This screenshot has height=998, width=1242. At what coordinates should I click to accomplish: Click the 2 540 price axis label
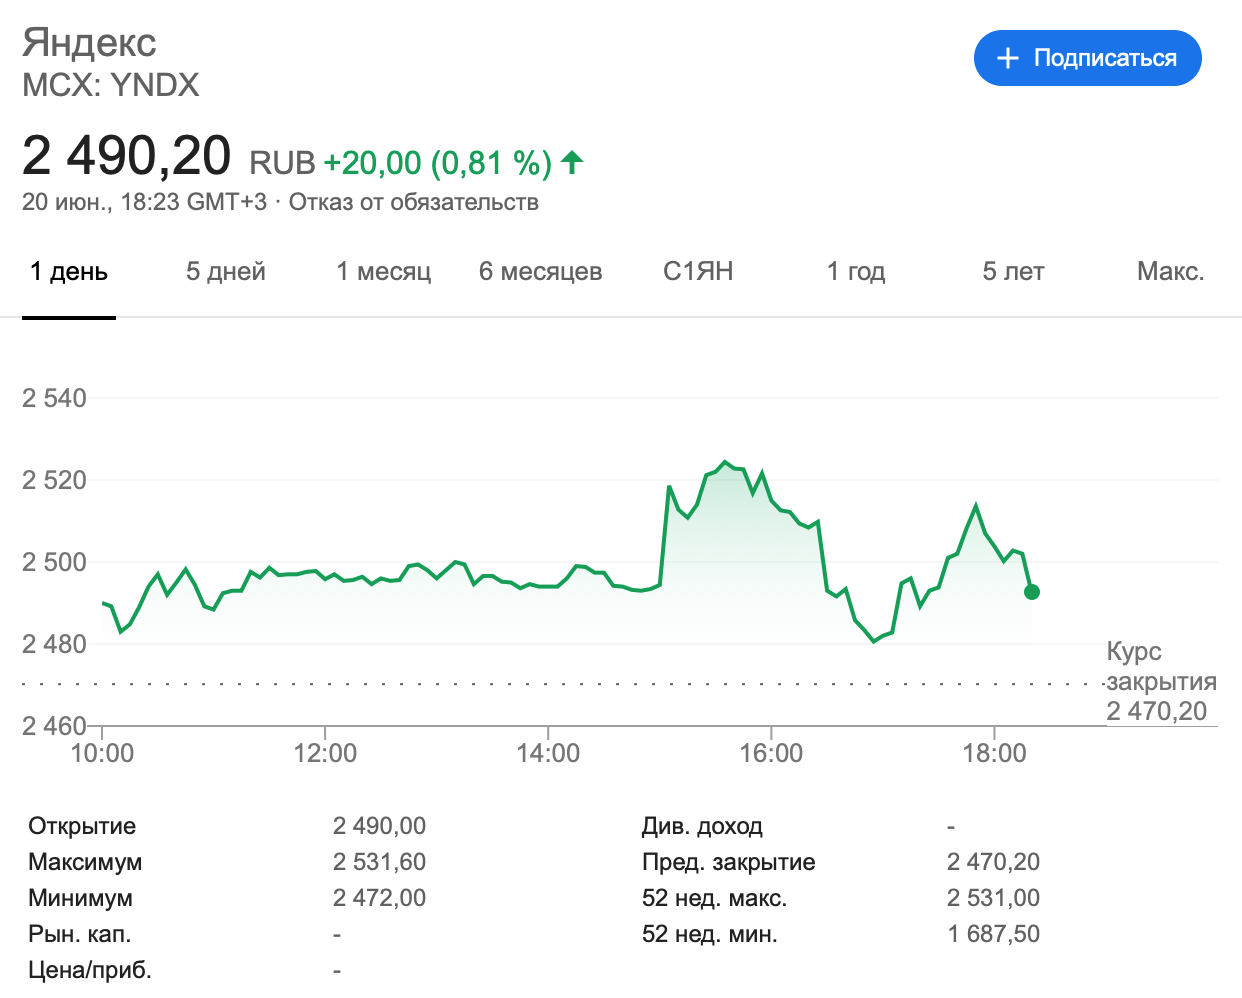click(x=55, y=398)
